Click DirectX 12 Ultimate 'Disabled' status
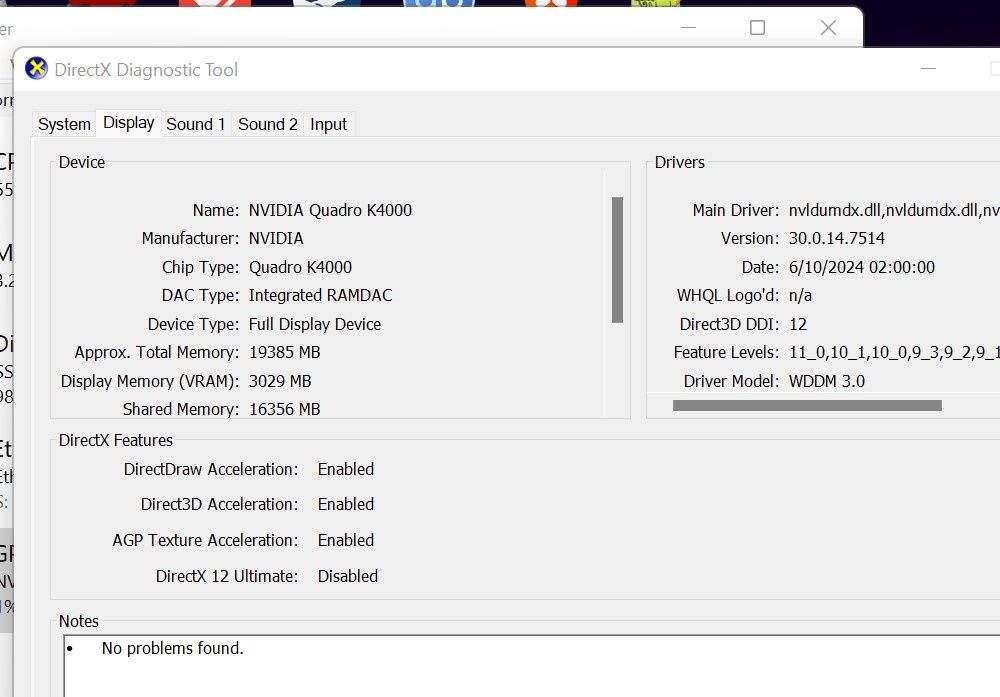The image size is (1000, 697). [348, 576]
